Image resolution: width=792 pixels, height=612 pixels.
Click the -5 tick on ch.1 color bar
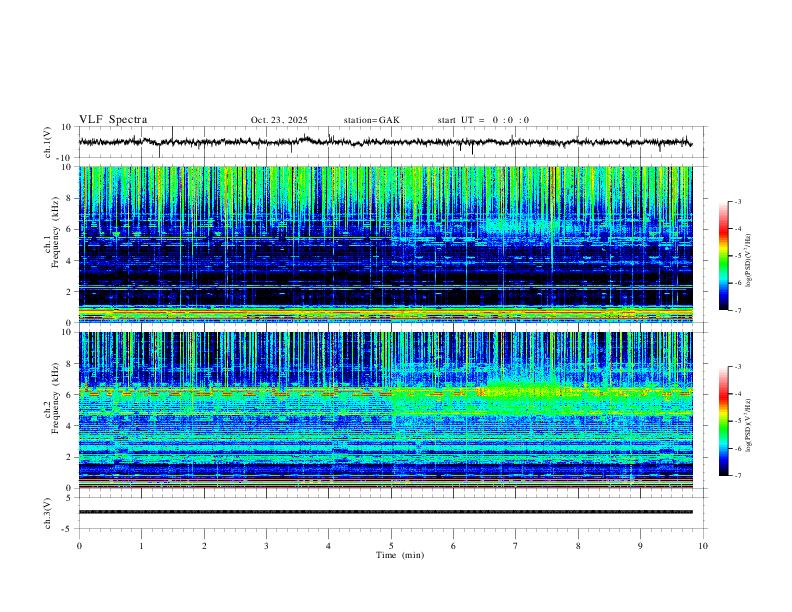(738, 256)
